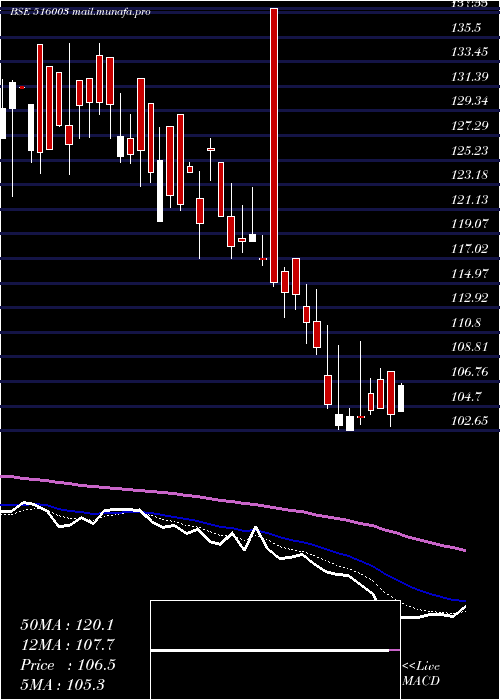Image resolution: width=500 pixels, height=700 pixels.
Task: Click the 119.07 price axis label
Action: coord(469,224)
